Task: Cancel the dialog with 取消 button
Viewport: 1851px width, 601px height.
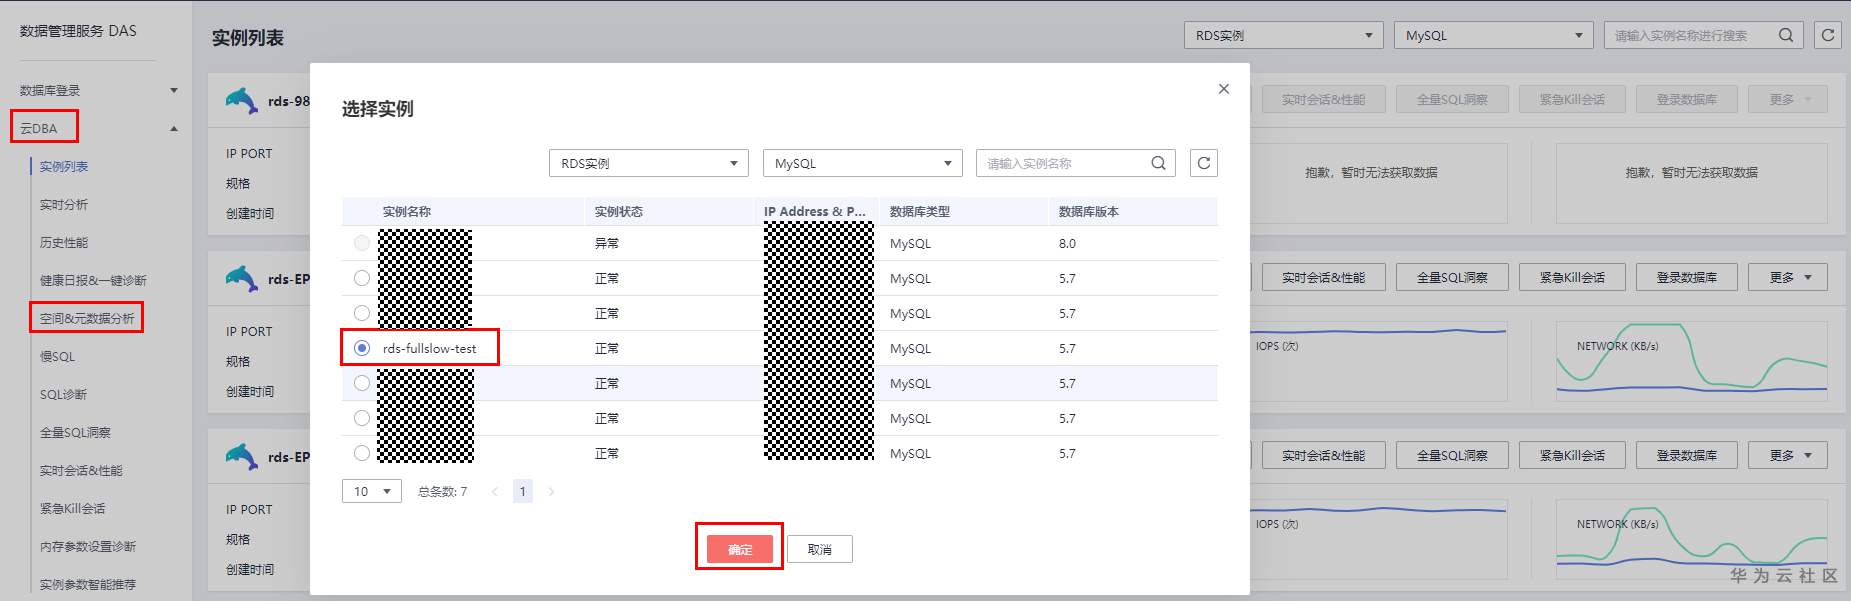Action: 820,549
